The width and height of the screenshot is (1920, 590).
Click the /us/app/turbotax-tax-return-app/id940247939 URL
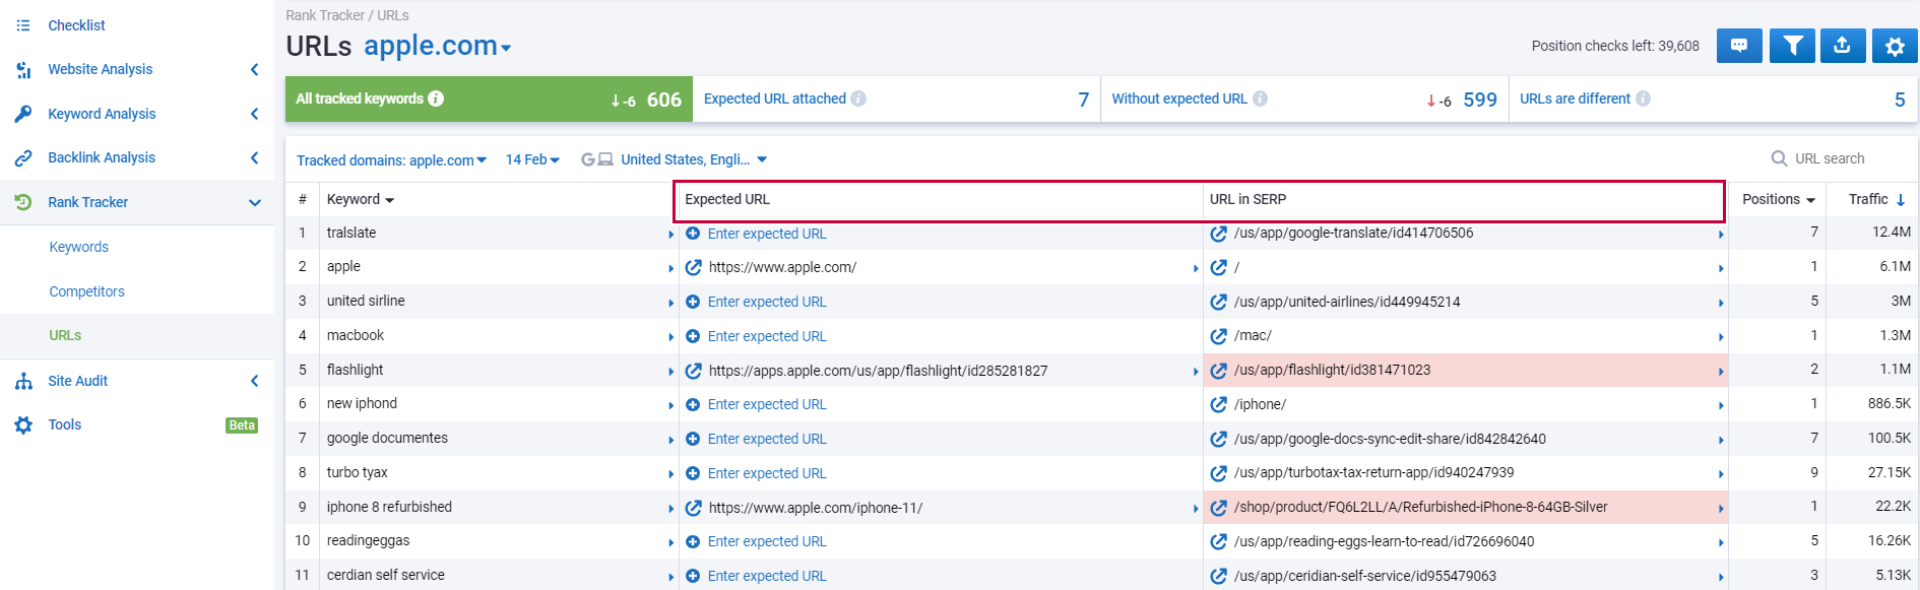click(1374, 472)
